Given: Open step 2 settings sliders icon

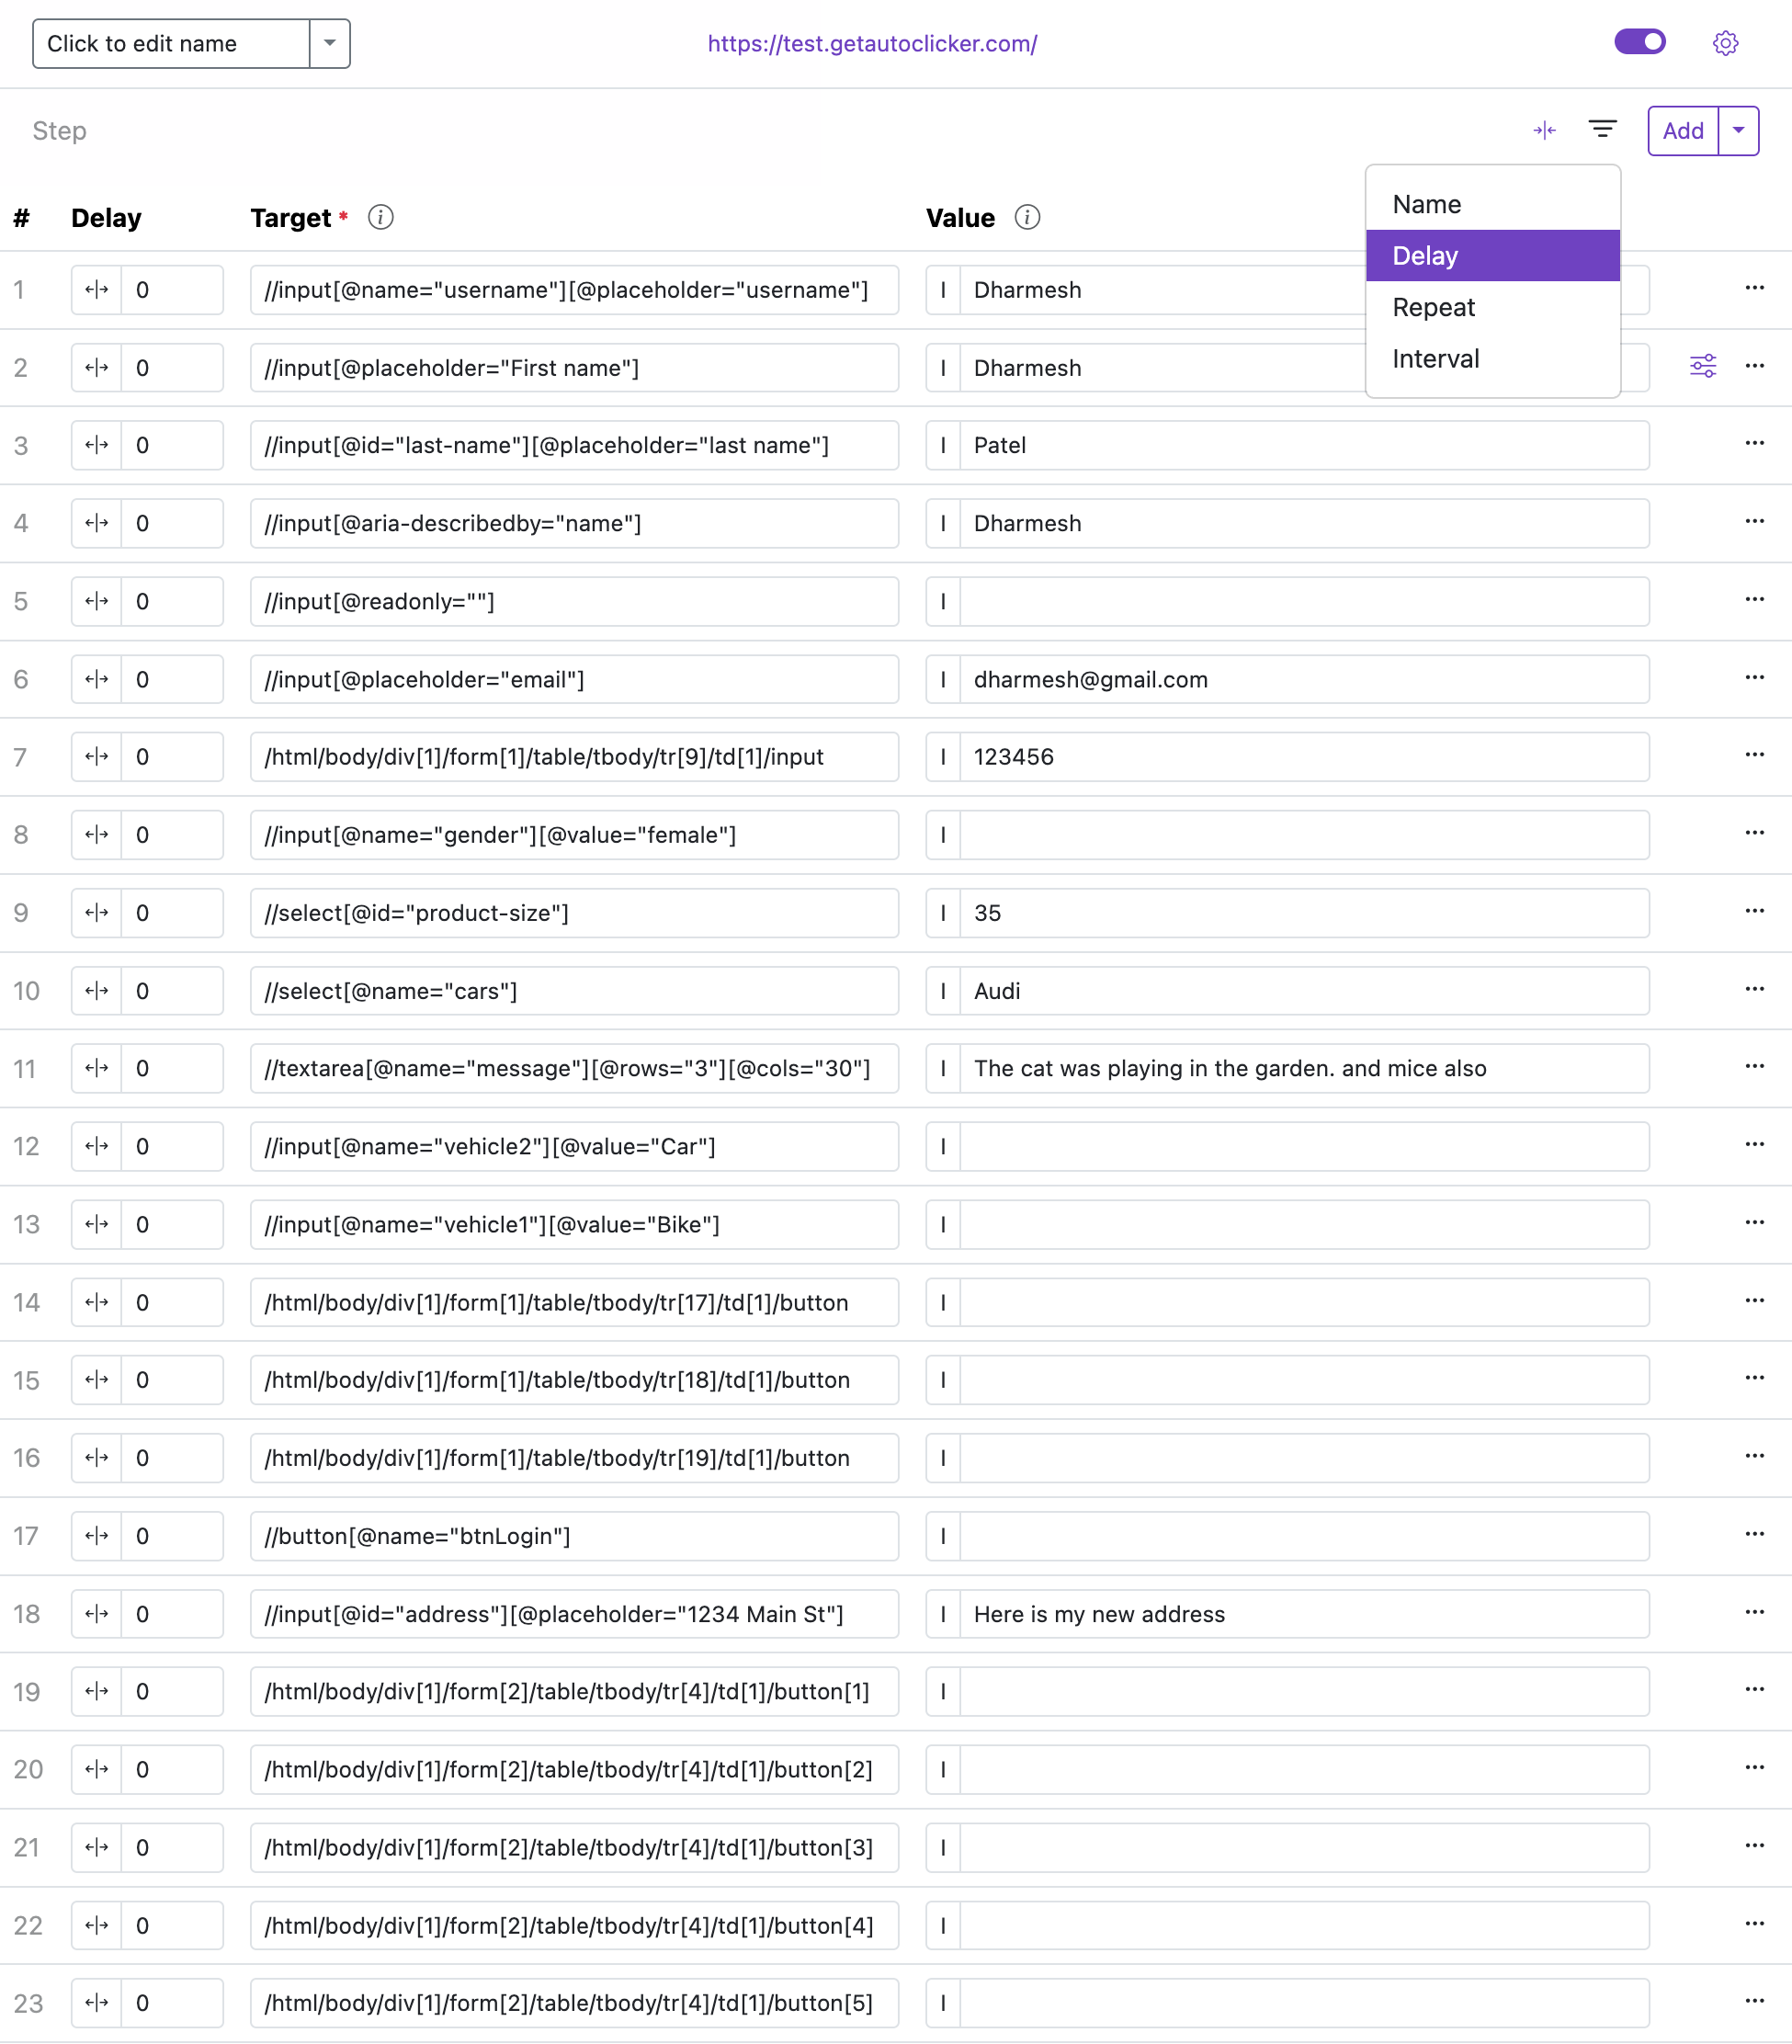Looking at the screenshot, I should (x=1702, y=366).
